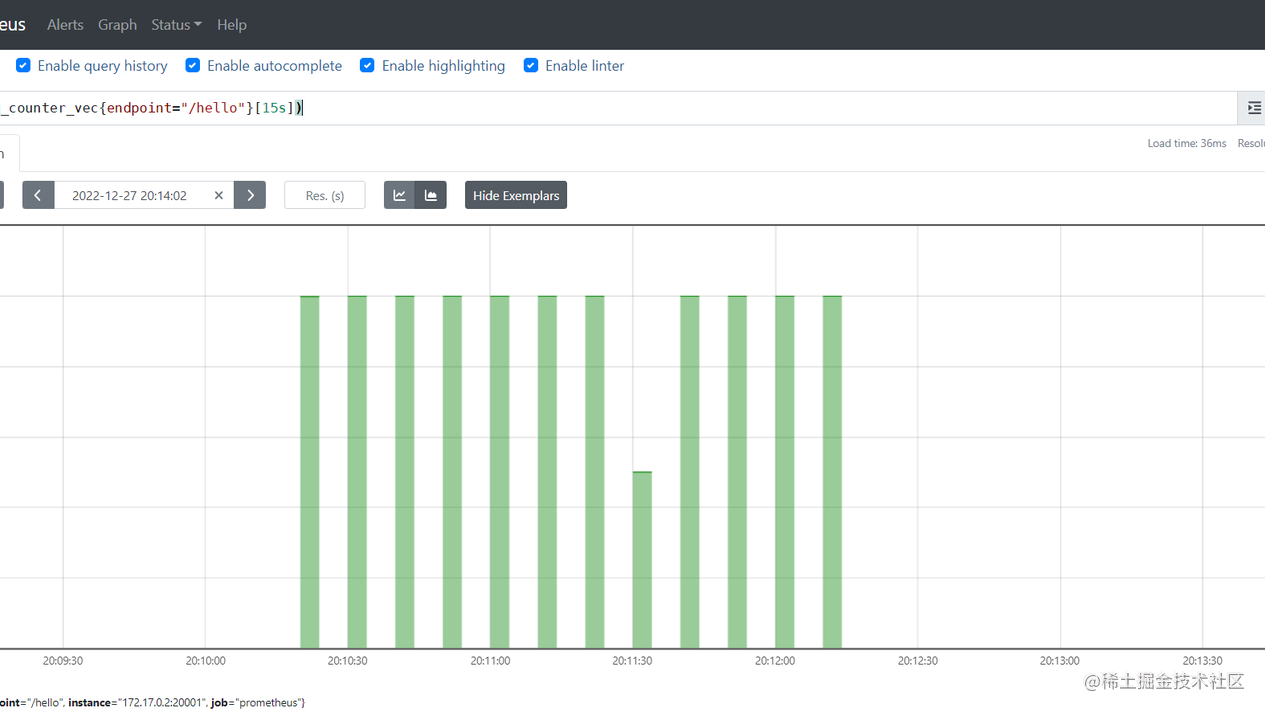
Task: Select the line graph display icon
Action: pyautogui.click(x=399, y=194)
